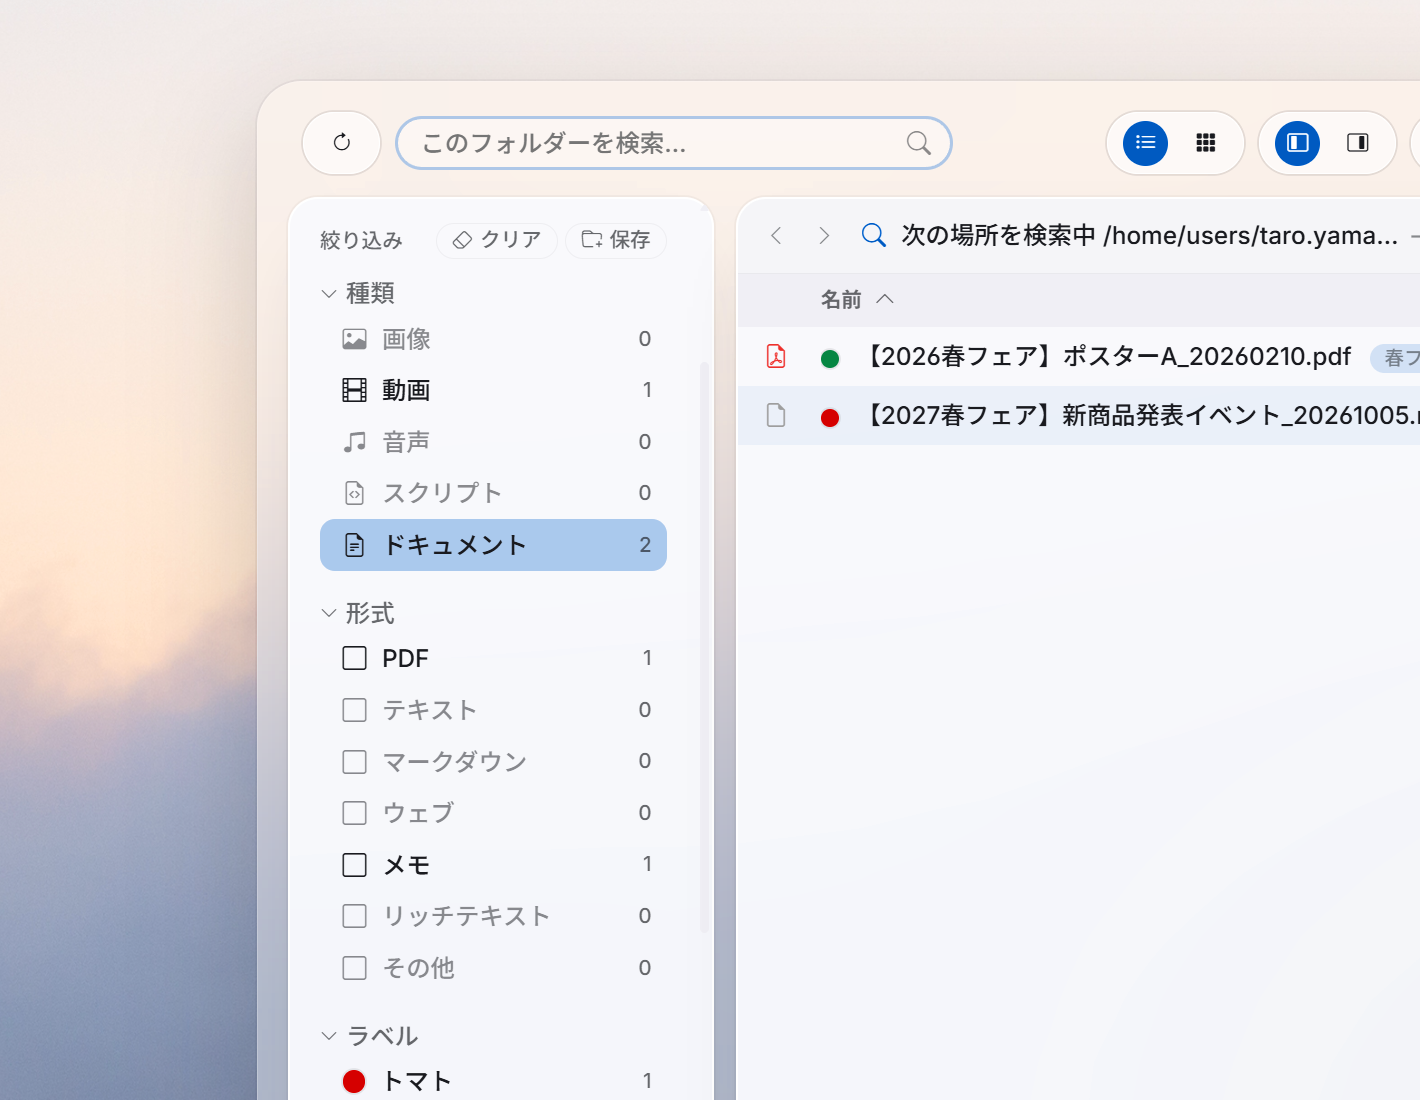Focus the このフォルダーを検索 search field
Screen dimensions: 1420x1100
[674, 143]
